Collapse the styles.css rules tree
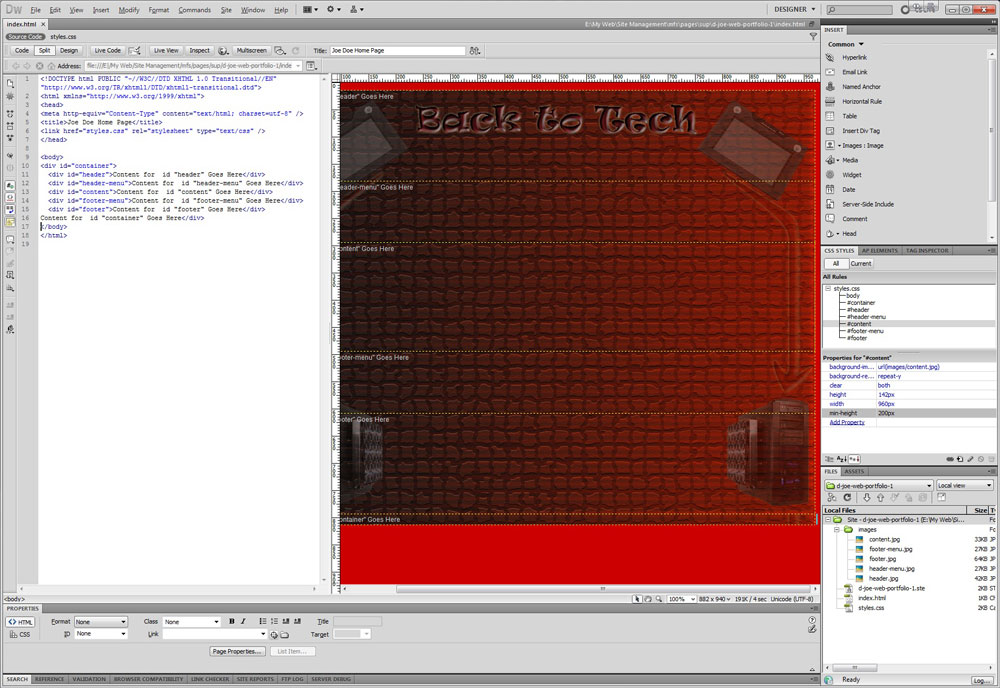The image size is (1000, 688). [x=828, y=288]
